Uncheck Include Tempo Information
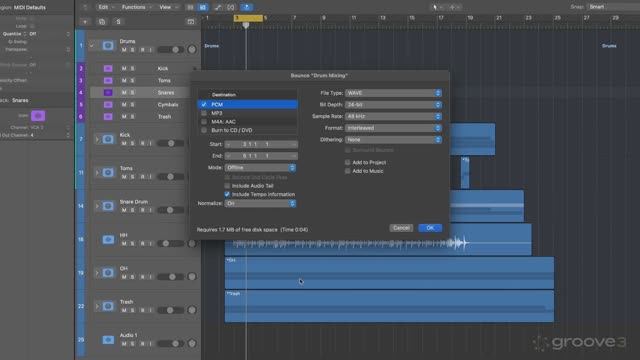This screenshot has height=360, width=640. [x=227, y=194]
